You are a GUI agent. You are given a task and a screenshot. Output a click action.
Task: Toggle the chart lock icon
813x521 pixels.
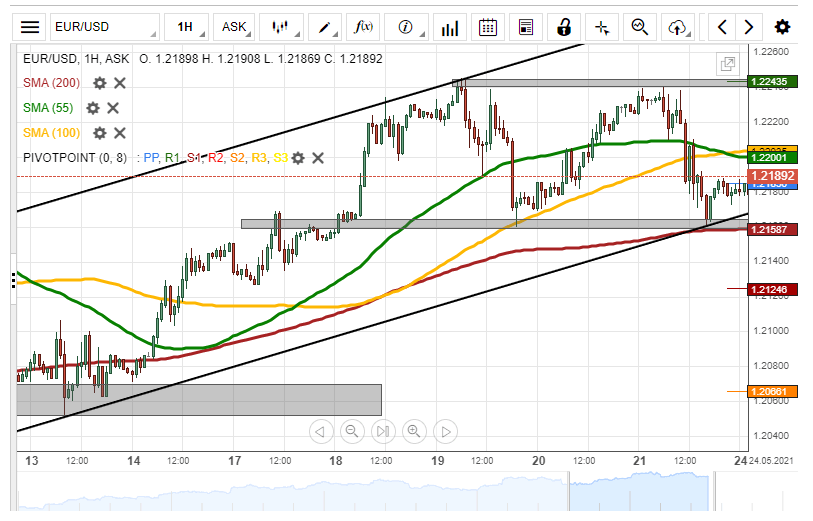(x=564, y=27)
